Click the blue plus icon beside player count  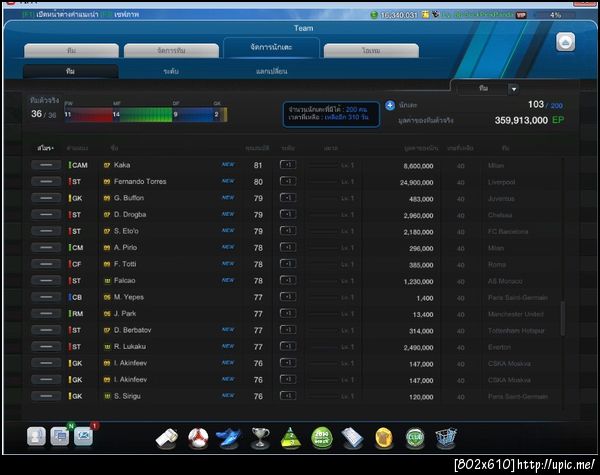click(x=390, y=105)
